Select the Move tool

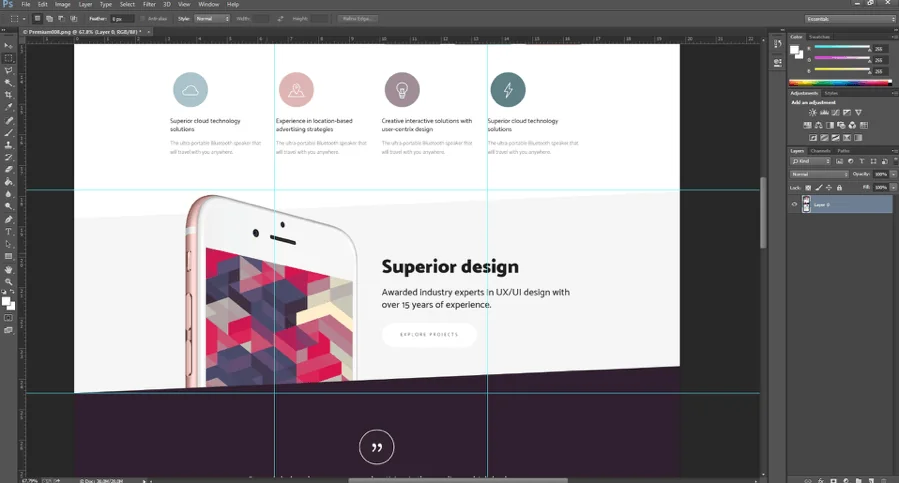9,45
